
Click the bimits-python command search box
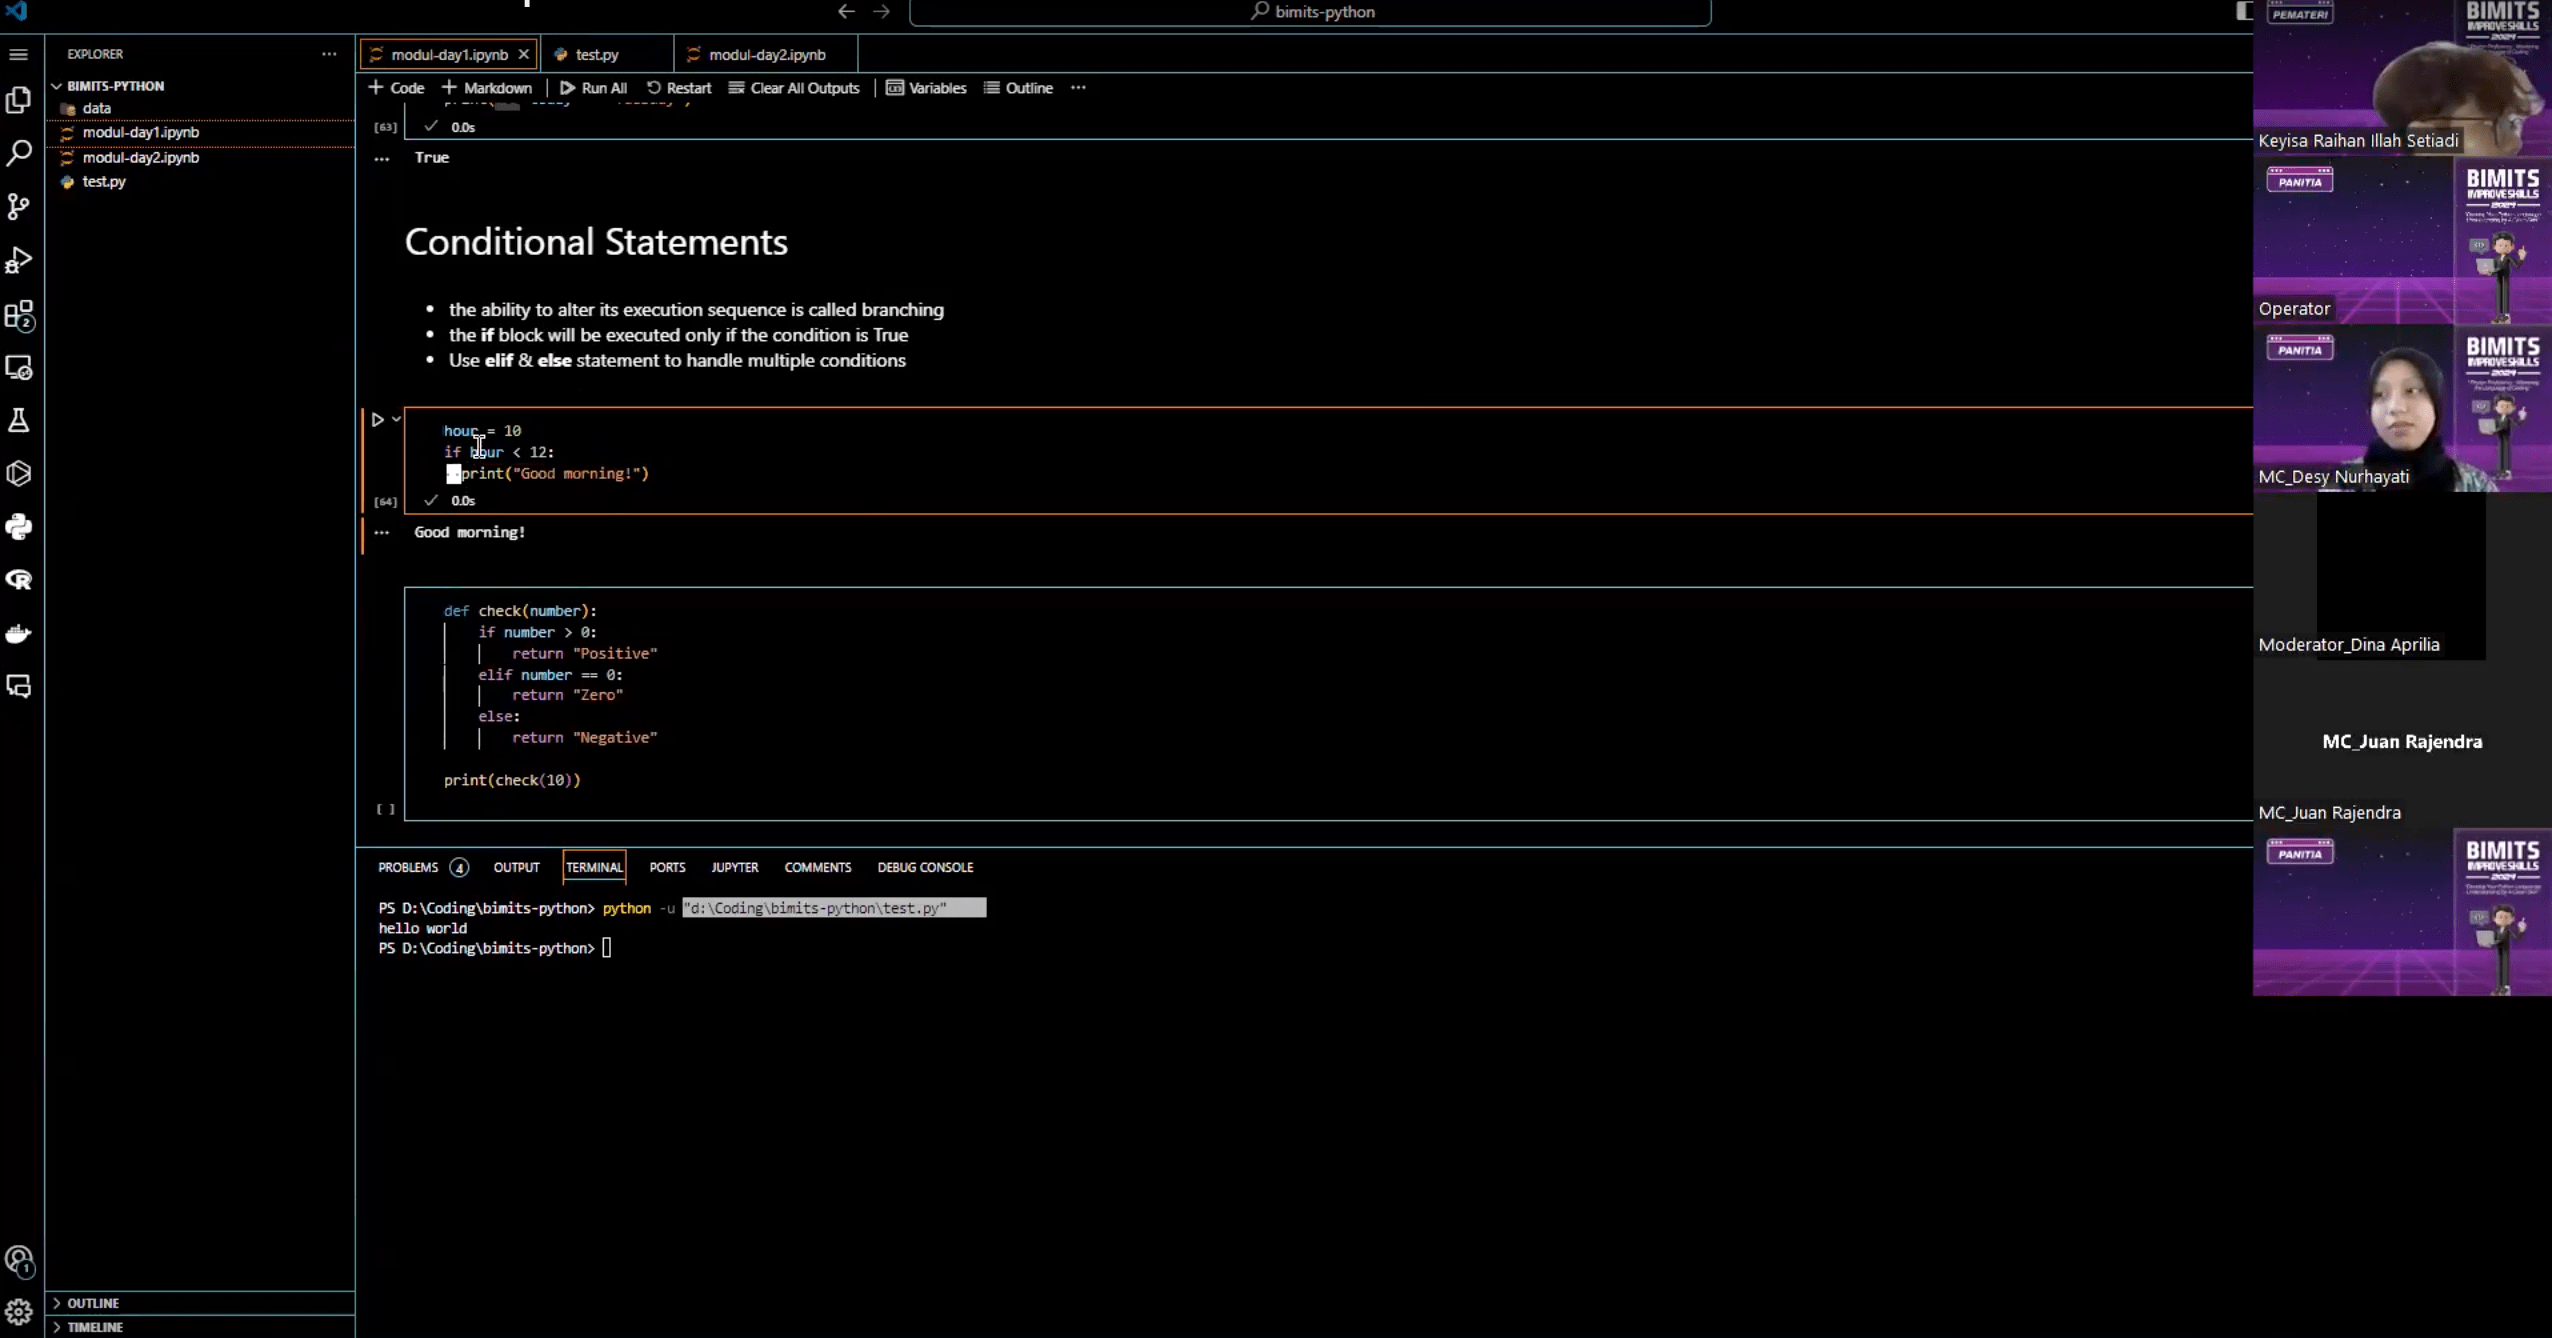click(1310, 12)
